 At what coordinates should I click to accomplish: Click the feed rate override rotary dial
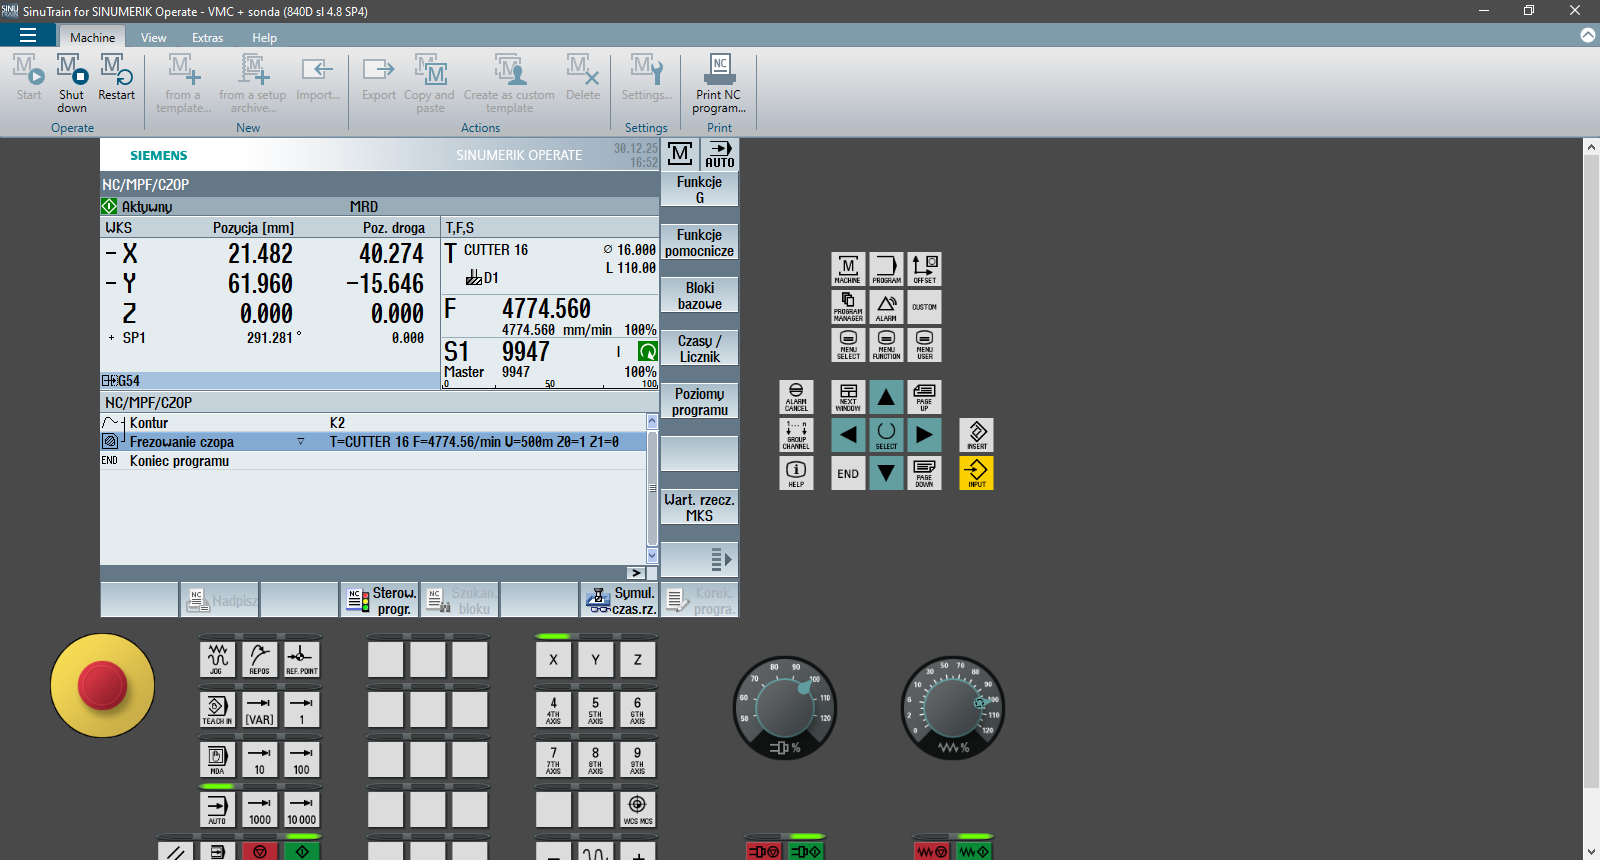953,708
